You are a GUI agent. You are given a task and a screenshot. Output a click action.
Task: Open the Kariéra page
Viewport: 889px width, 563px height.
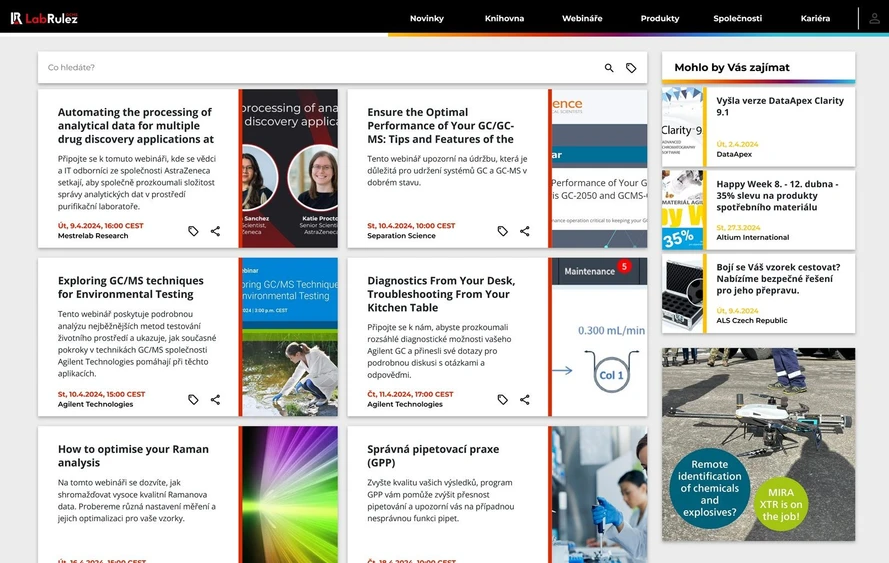pos(815,18)
